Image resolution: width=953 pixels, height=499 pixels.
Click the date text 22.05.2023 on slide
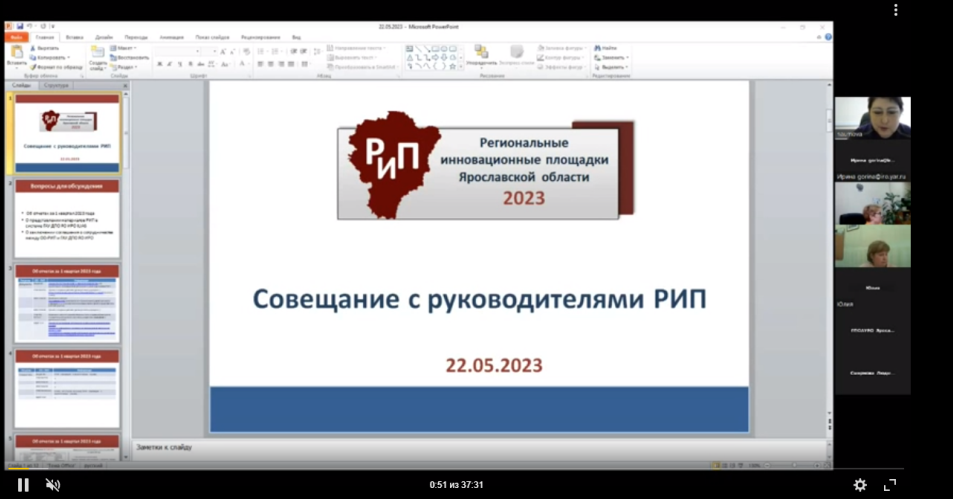(494, 365)
